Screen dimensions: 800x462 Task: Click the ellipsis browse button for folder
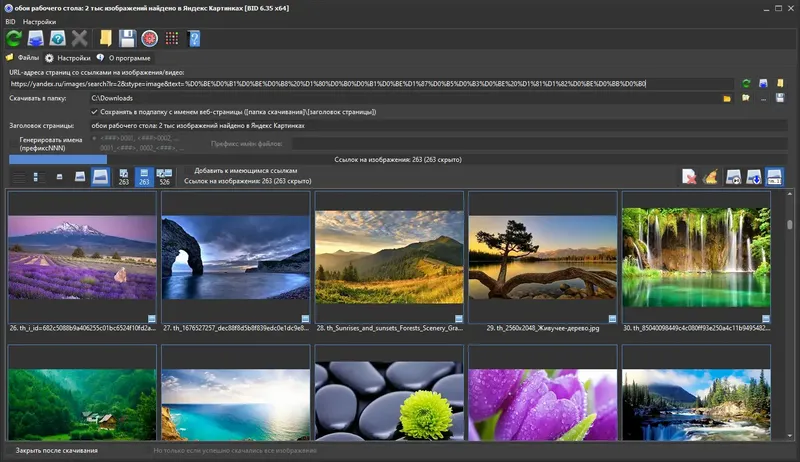[763, 98]
